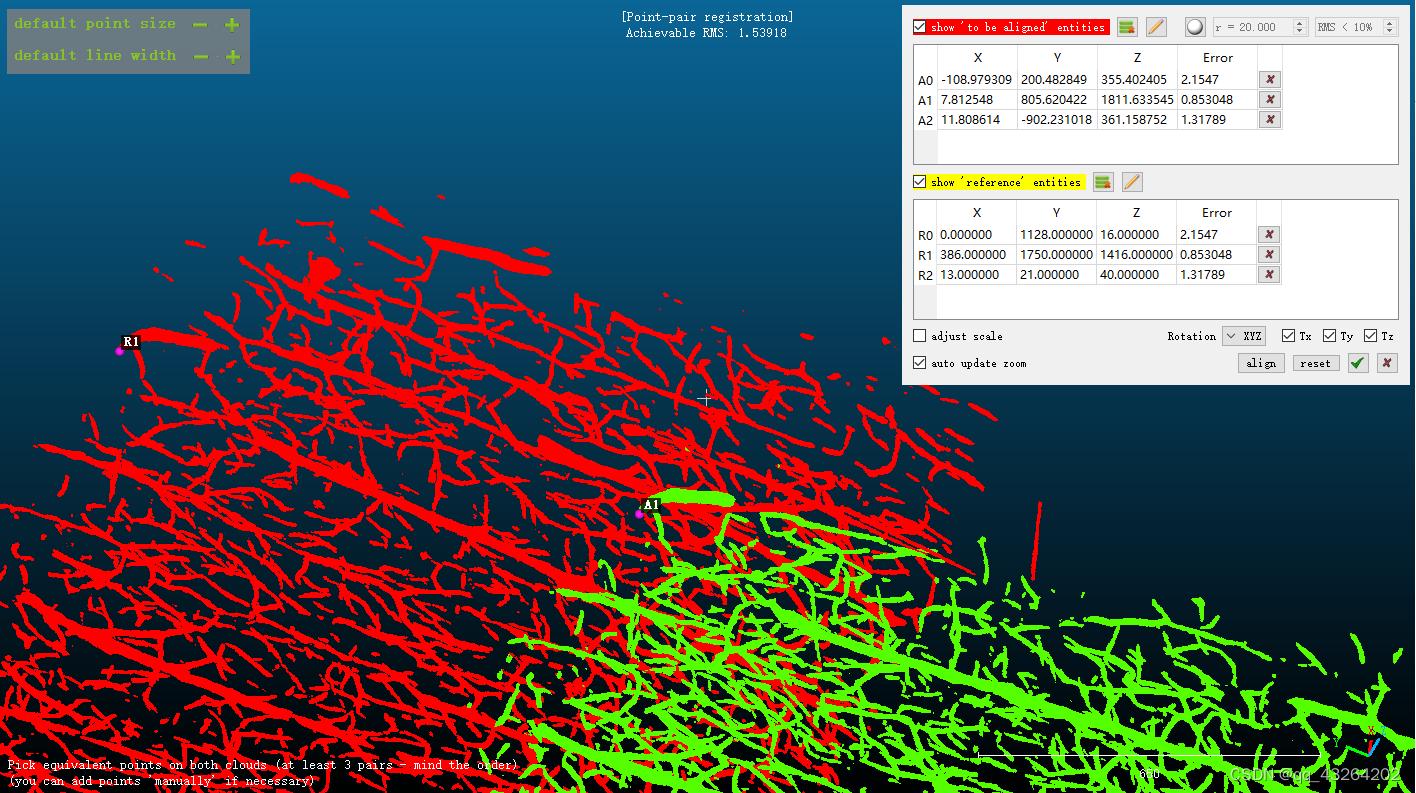1416x793 pixels.
Task: Confirm the registration with the green checkmark
Action: coord(1357,363)
